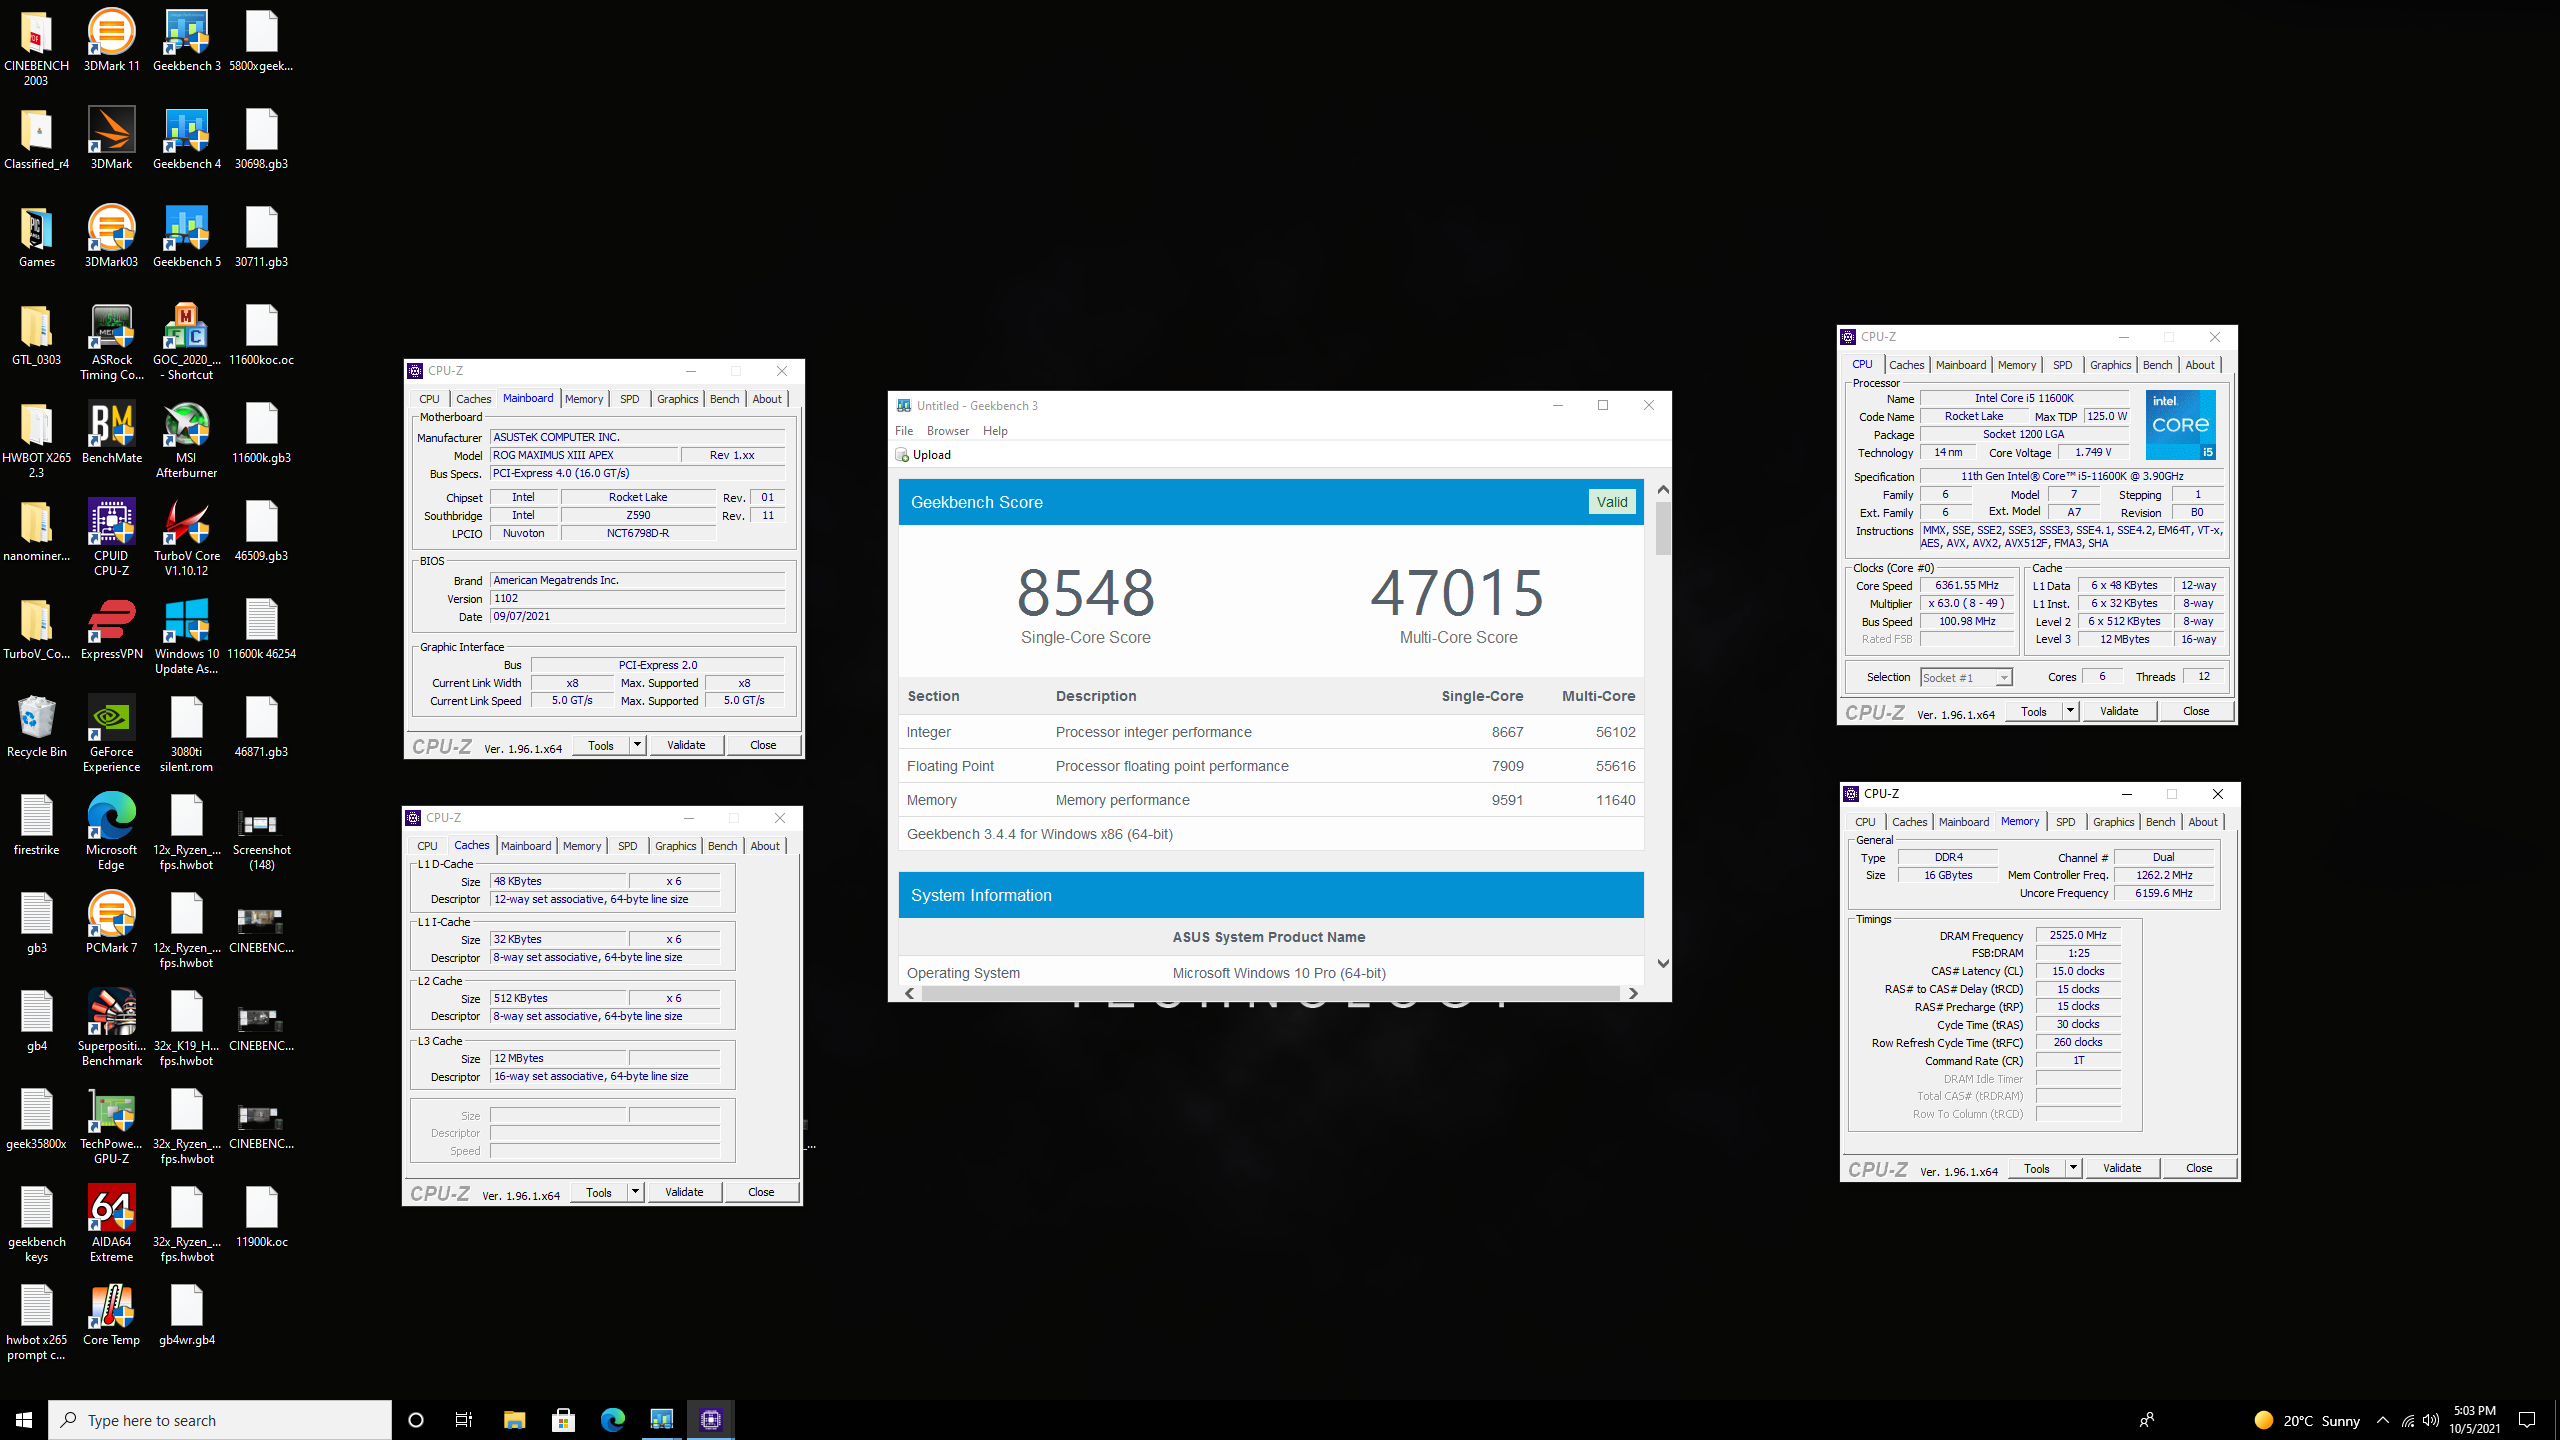Select the Geekbench 4 desktop icon
Image resolution: width=2560 pixels, height=1440 pixels.
pyautogui.click(x=186, y=139)
